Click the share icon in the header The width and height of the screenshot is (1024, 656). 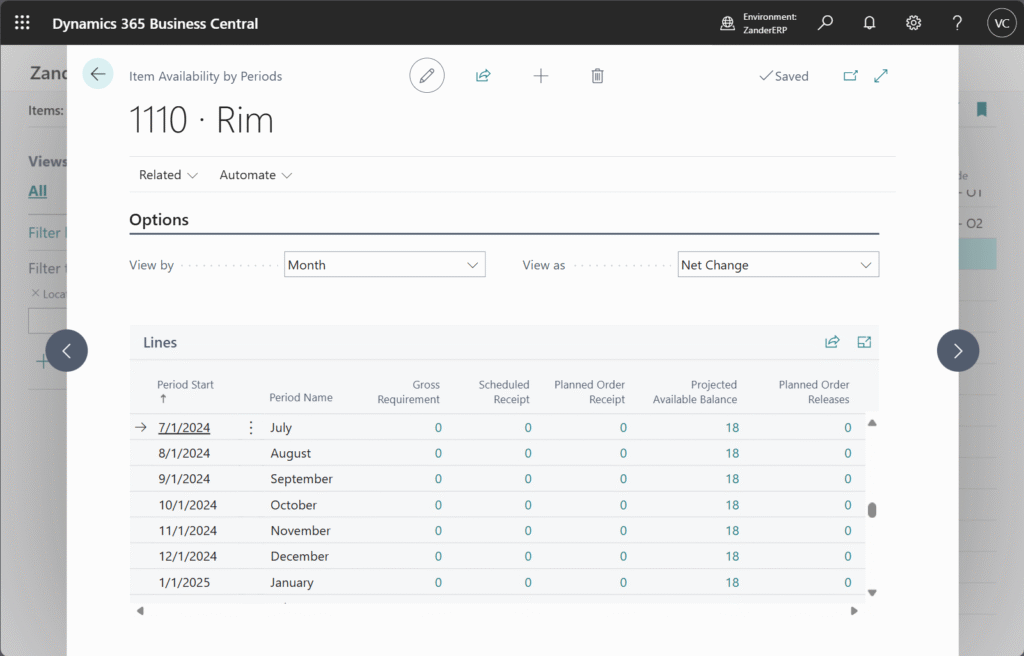[x=483, y=76]
